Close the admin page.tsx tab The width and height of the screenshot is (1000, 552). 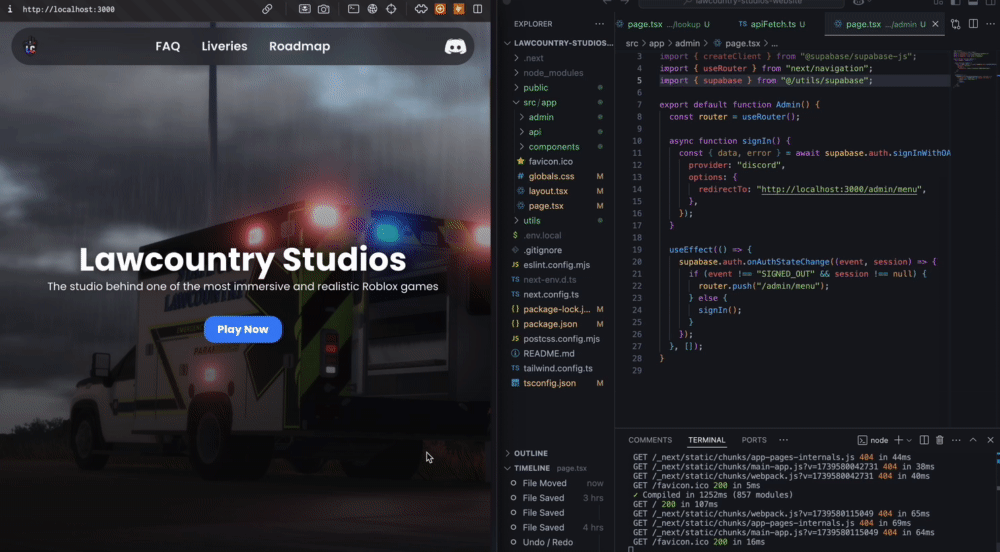[x=936, y=24]
